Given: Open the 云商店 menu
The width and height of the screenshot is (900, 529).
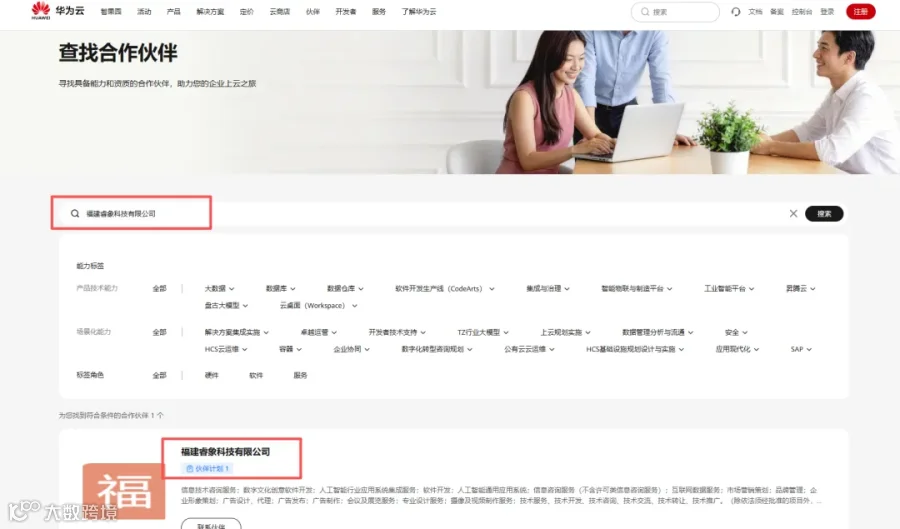Looking at the screenshot, I should coord(280,11).
